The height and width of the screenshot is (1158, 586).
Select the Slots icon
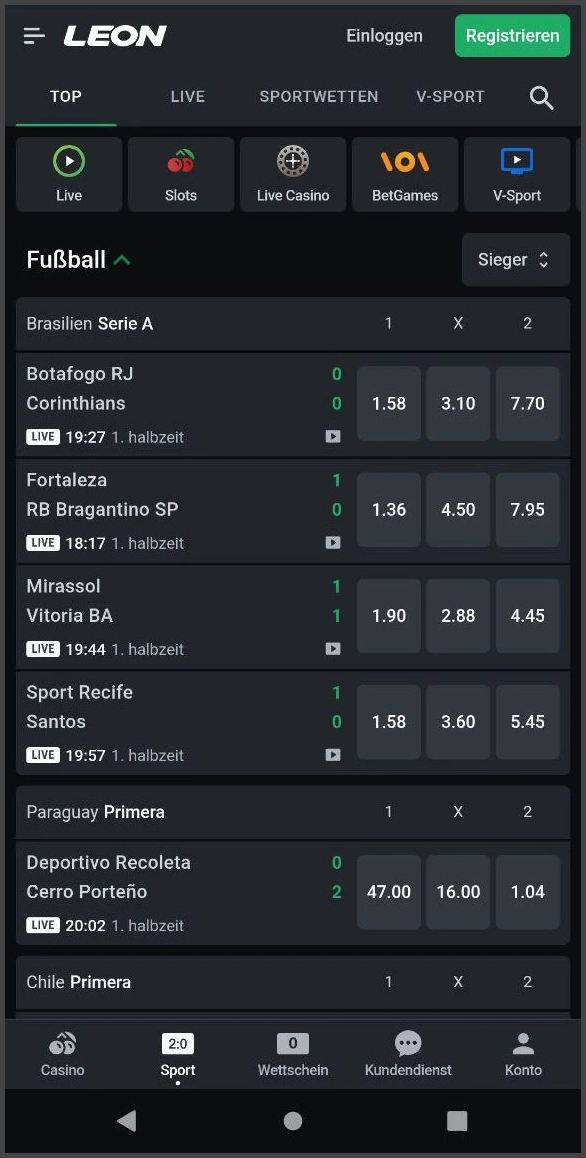tap(180, 174)
